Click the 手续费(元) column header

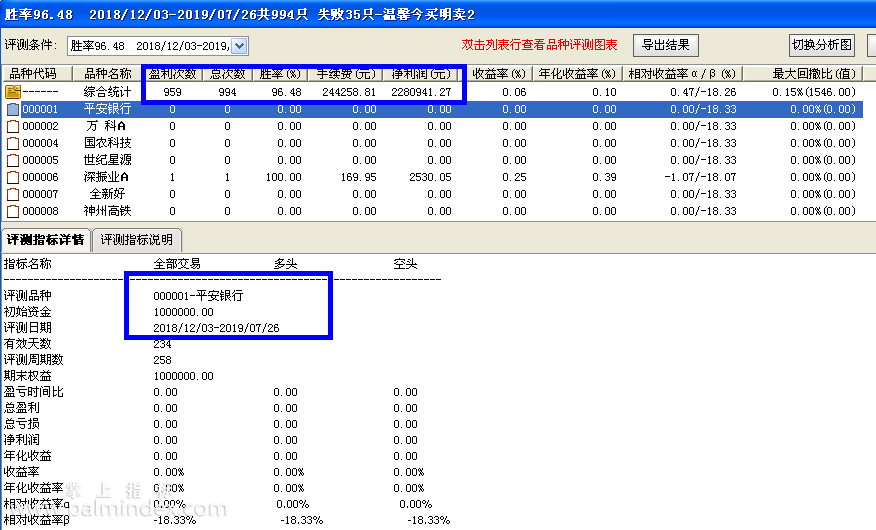346,74
